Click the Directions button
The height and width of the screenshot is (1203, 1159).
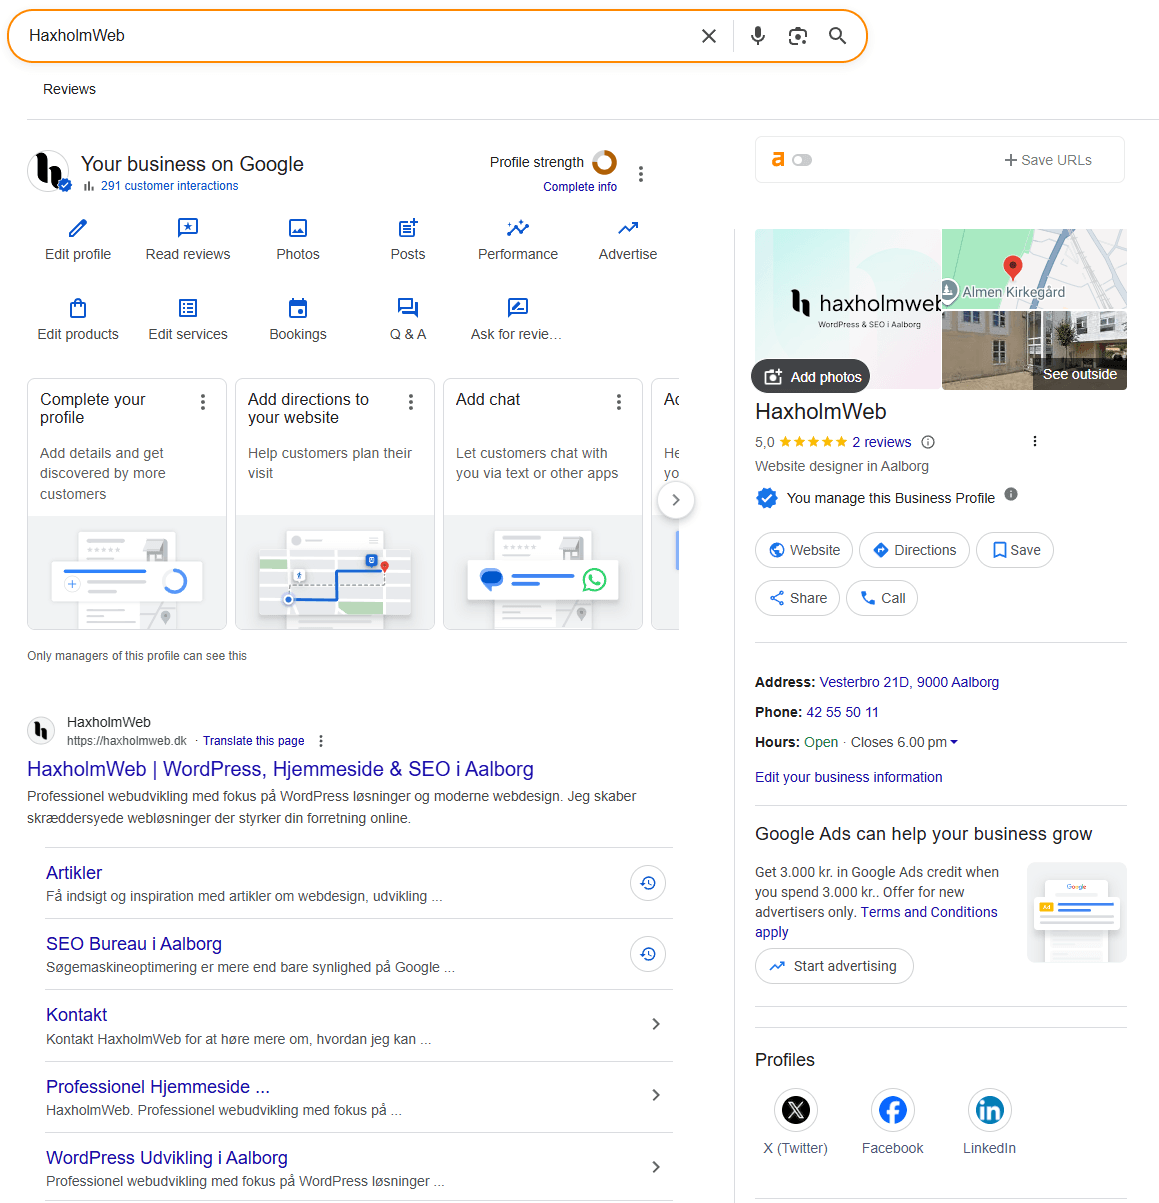tap(913, 550)
